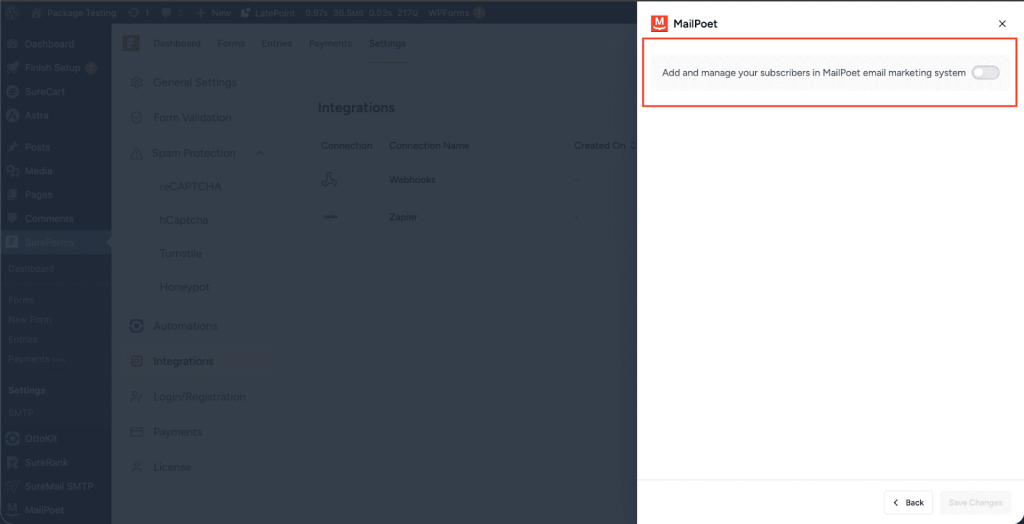This screenshot has width=1024, height=524.
Task: Open New Form submenu link
Action: coord(29,319)
